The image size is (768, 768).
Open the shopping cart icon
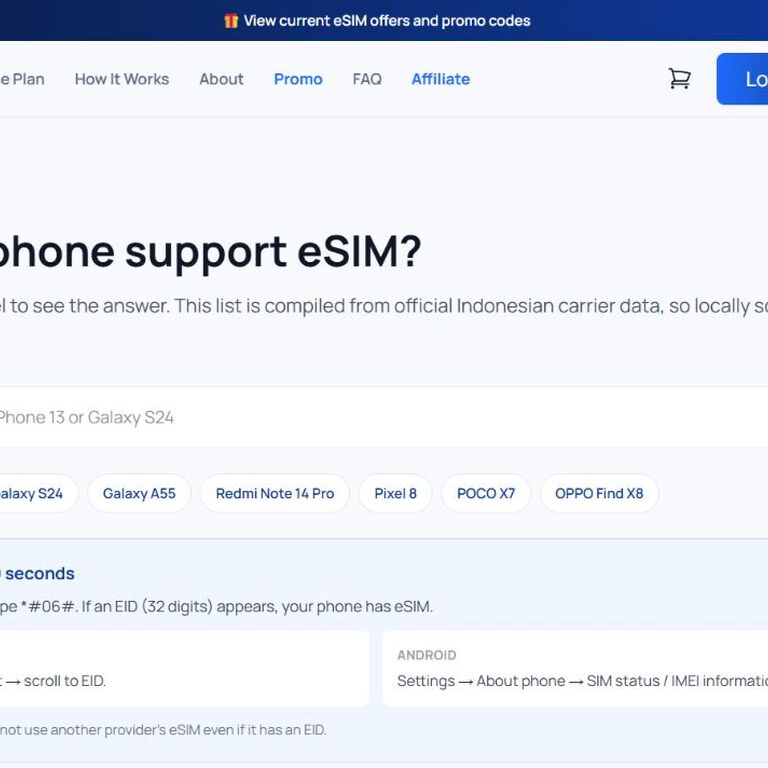[x=680, y=78]
